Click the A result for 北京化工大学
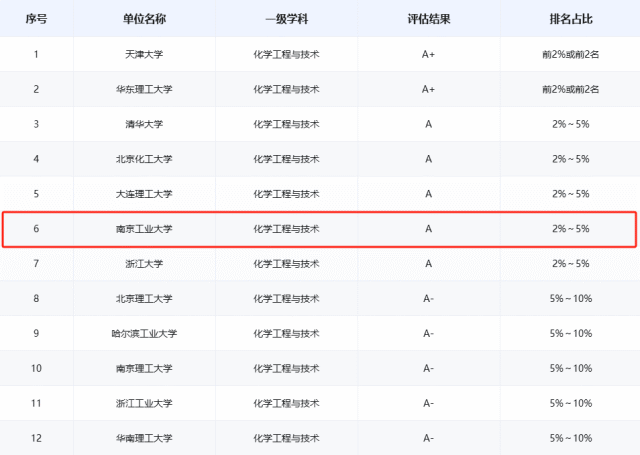This screenshot has height=455, width=640. click(x=428, y=159)
